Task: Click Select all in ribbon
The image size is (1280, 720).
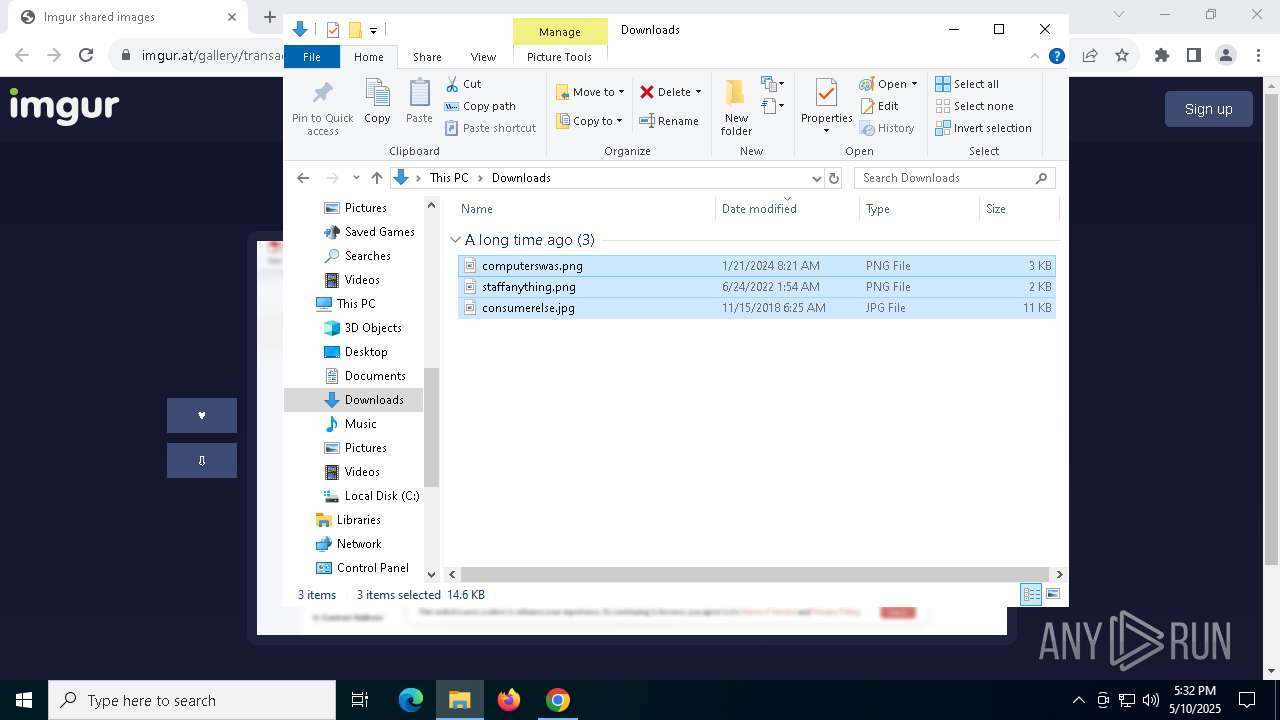Action: (967, 84)
